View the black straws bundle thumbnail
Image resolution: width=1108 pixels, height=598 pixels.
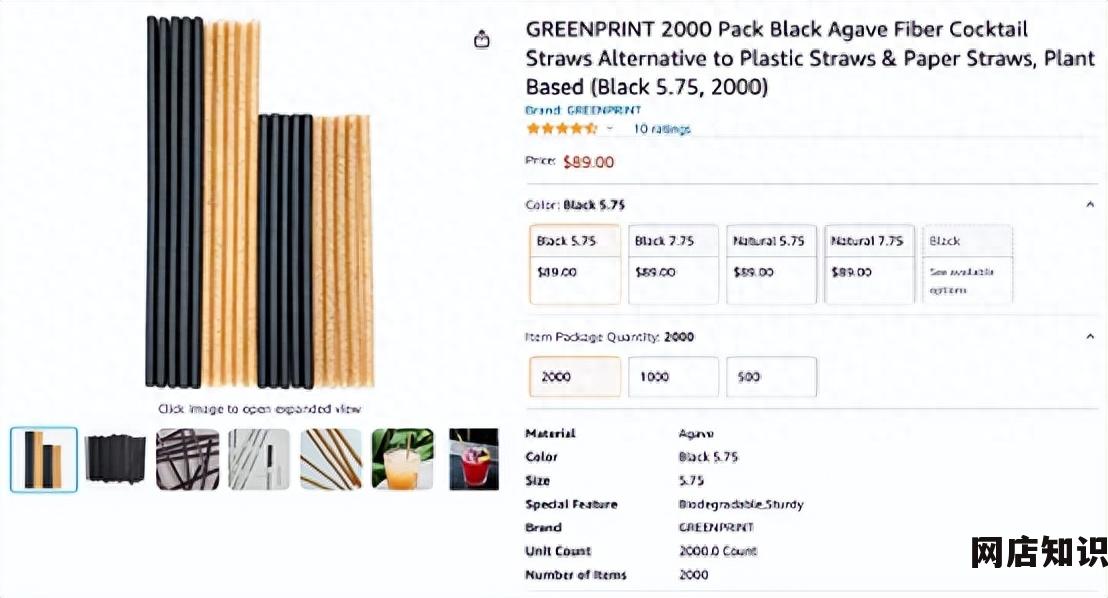[x=115, y=459]
